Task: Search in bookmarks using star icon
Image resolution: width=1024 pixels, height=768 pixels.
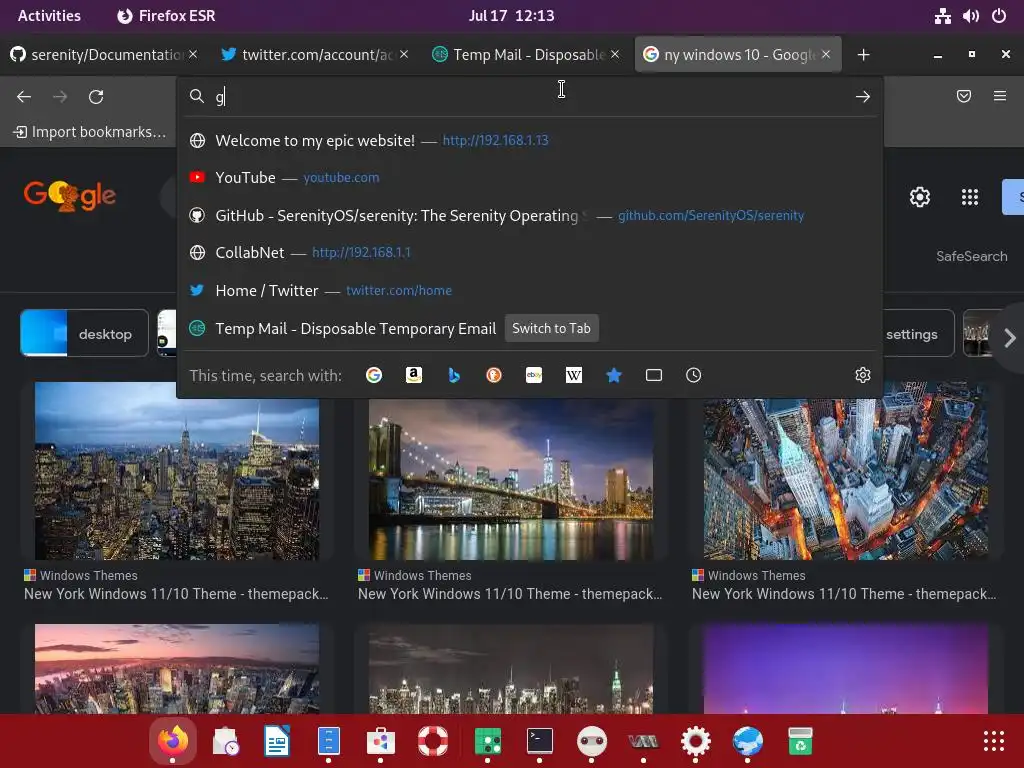Action: click(x=614, y=375)
